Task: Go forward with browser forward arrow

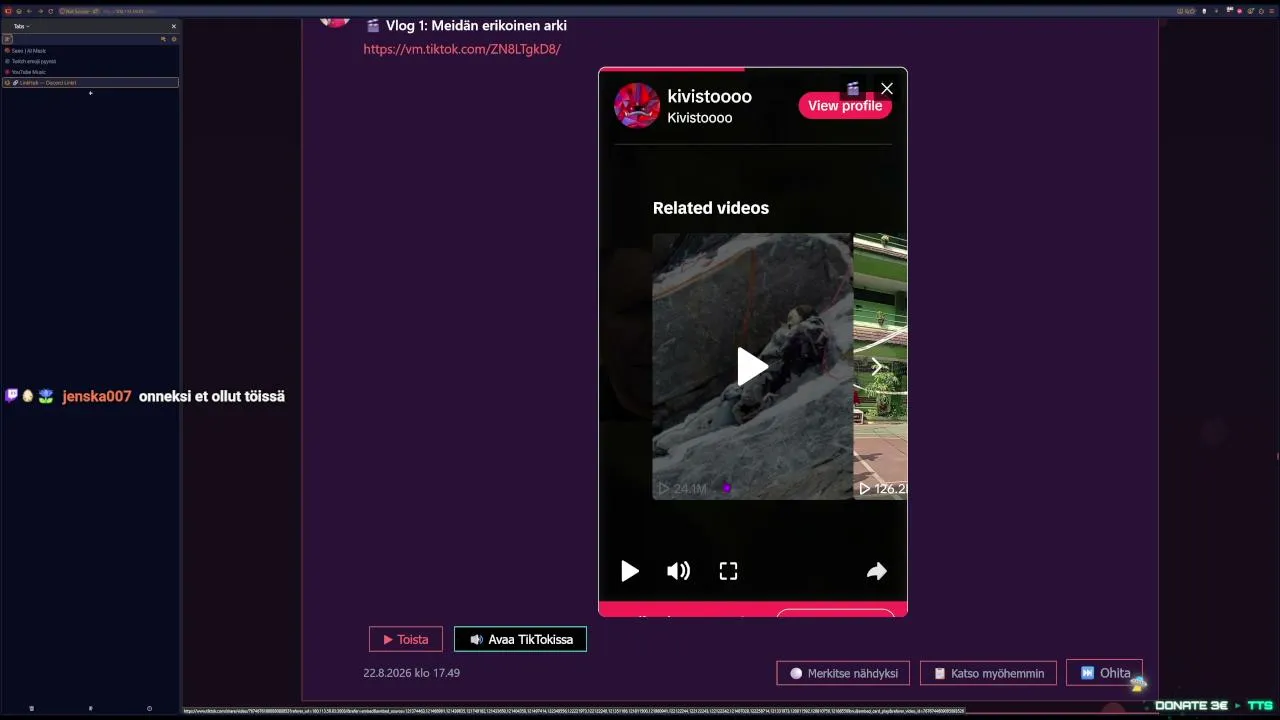Action: (x=40, y=11)
